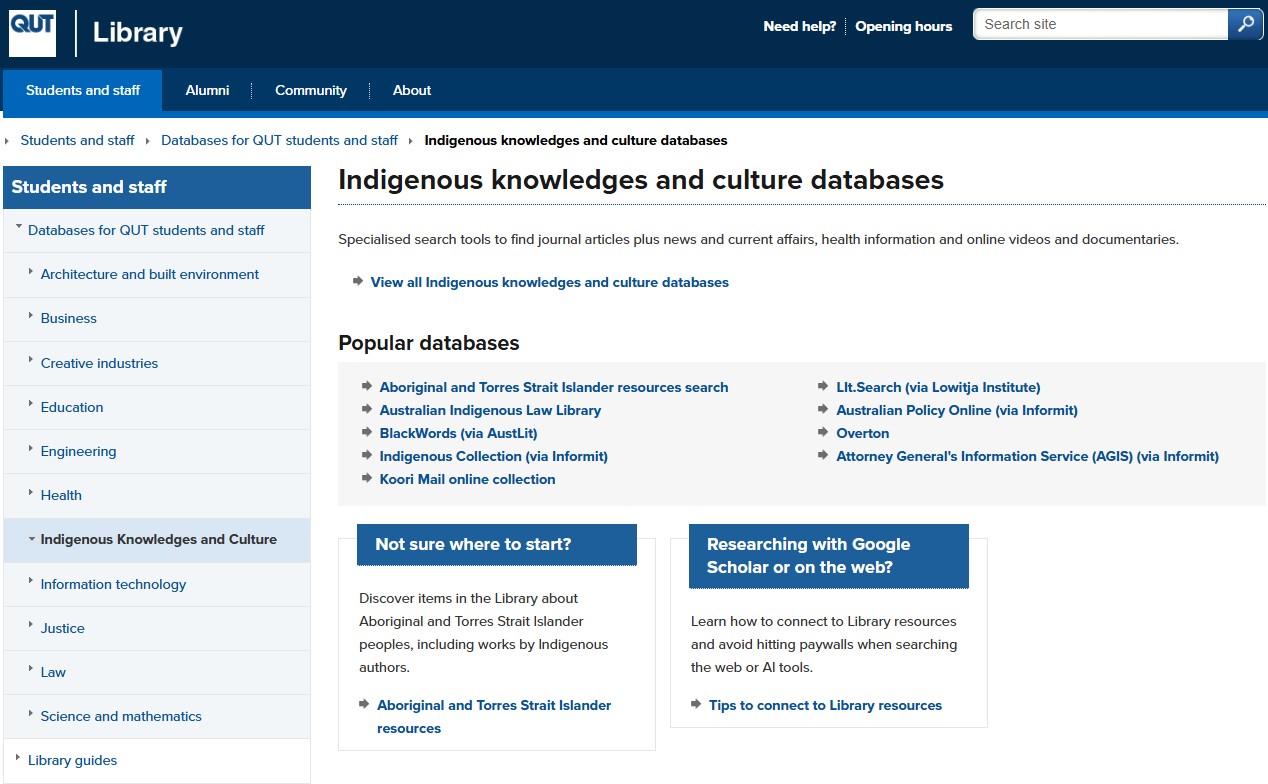This screenshot has width=1268, height=784.
Task: Select the Community tab
Action: tap(311, 90)
